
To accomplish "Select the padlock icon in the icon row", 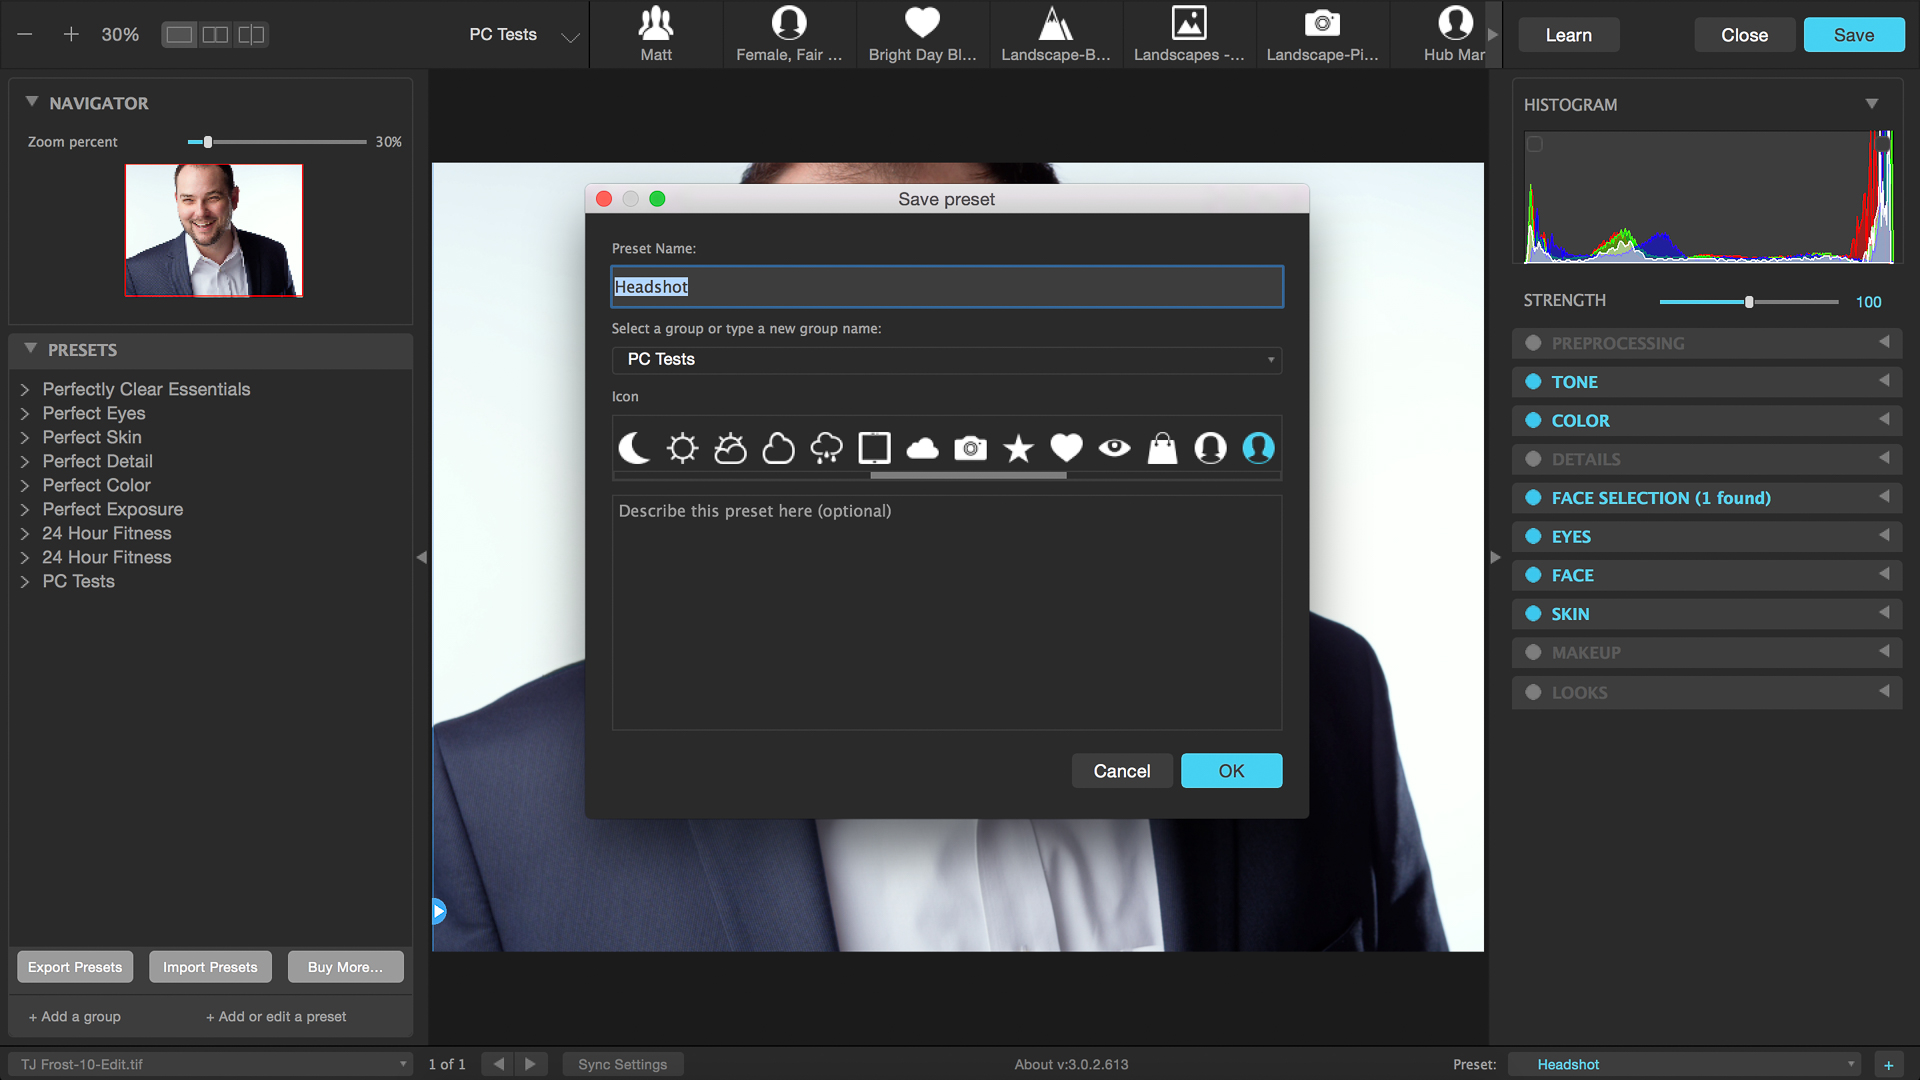I will (x=1162, y=448).
